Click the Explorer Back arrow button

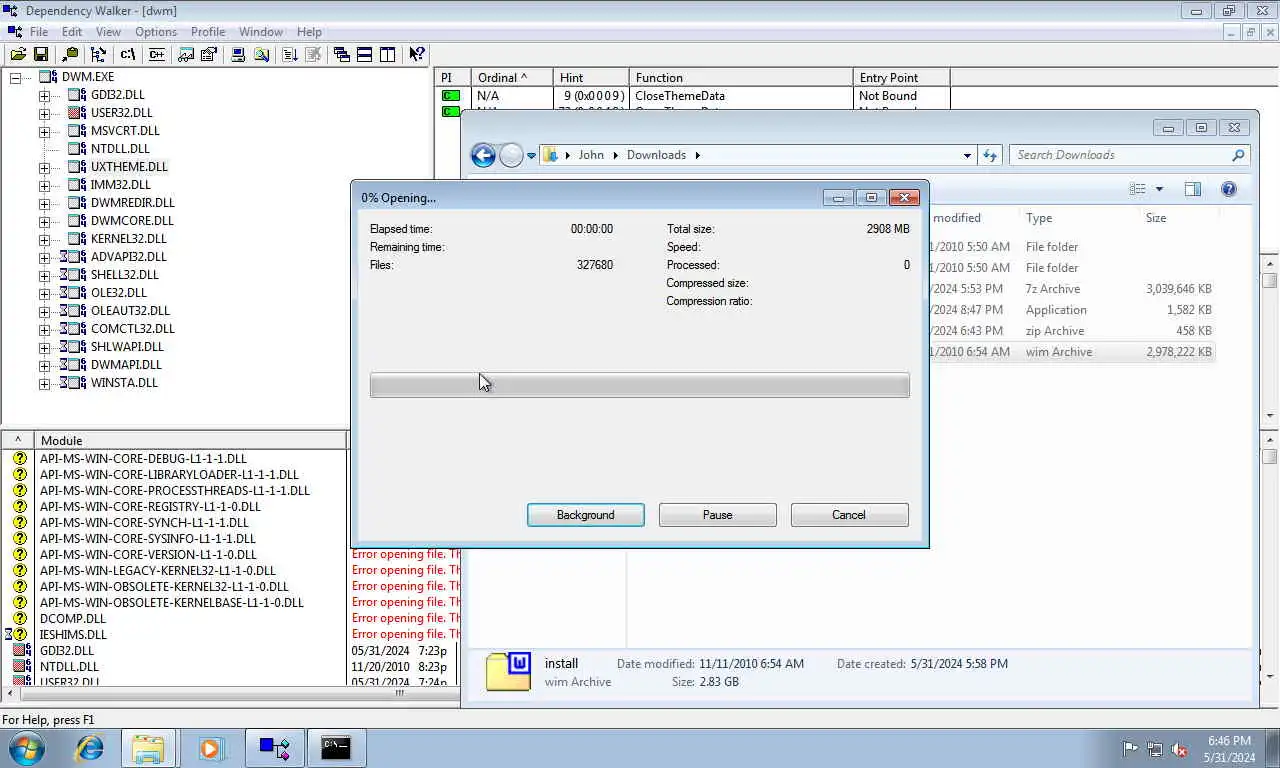(483, 155)
